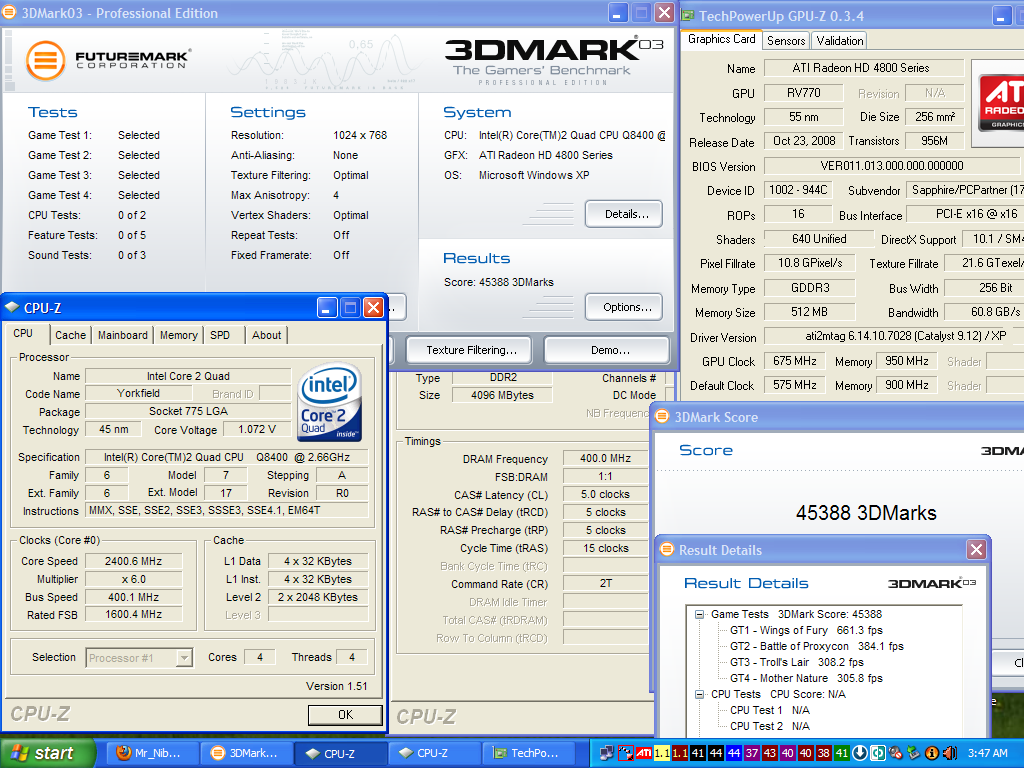Switch to the 3DMark... taskbar button
1024x768 pixels.
point(246,753)
